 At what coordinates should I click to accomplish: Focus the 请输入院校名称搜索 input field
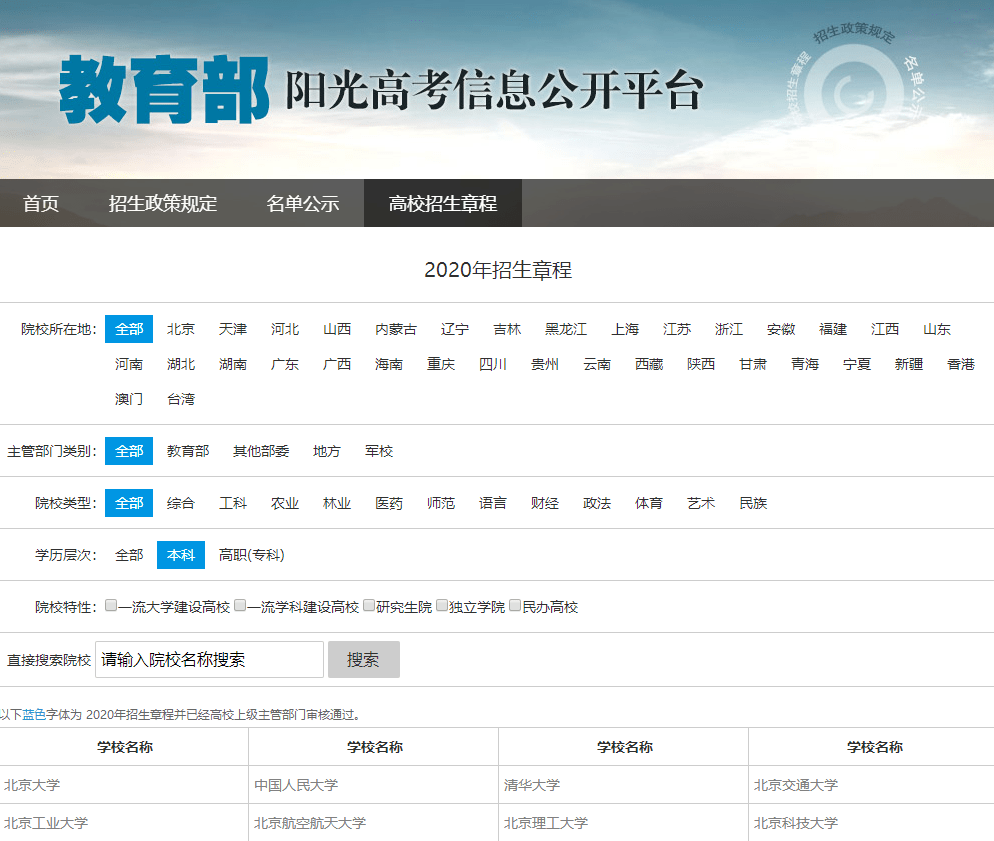tap(209, 660)
